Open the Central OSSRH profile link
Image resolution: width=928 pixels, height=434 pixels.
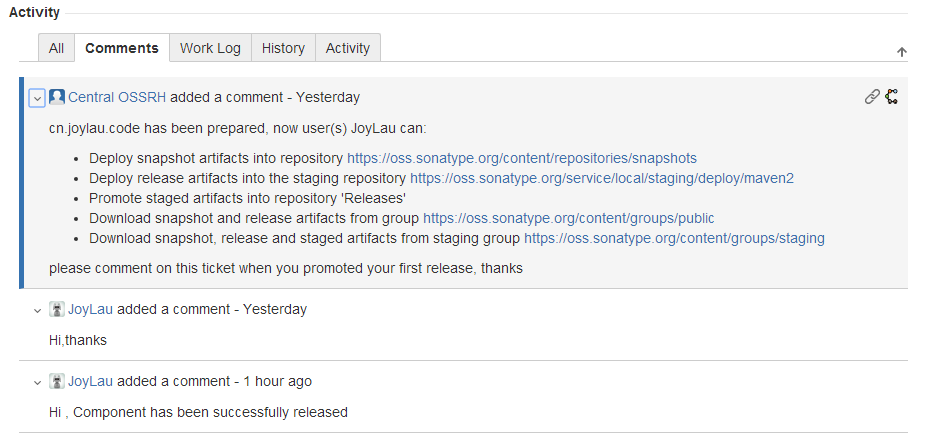point(117,97)
